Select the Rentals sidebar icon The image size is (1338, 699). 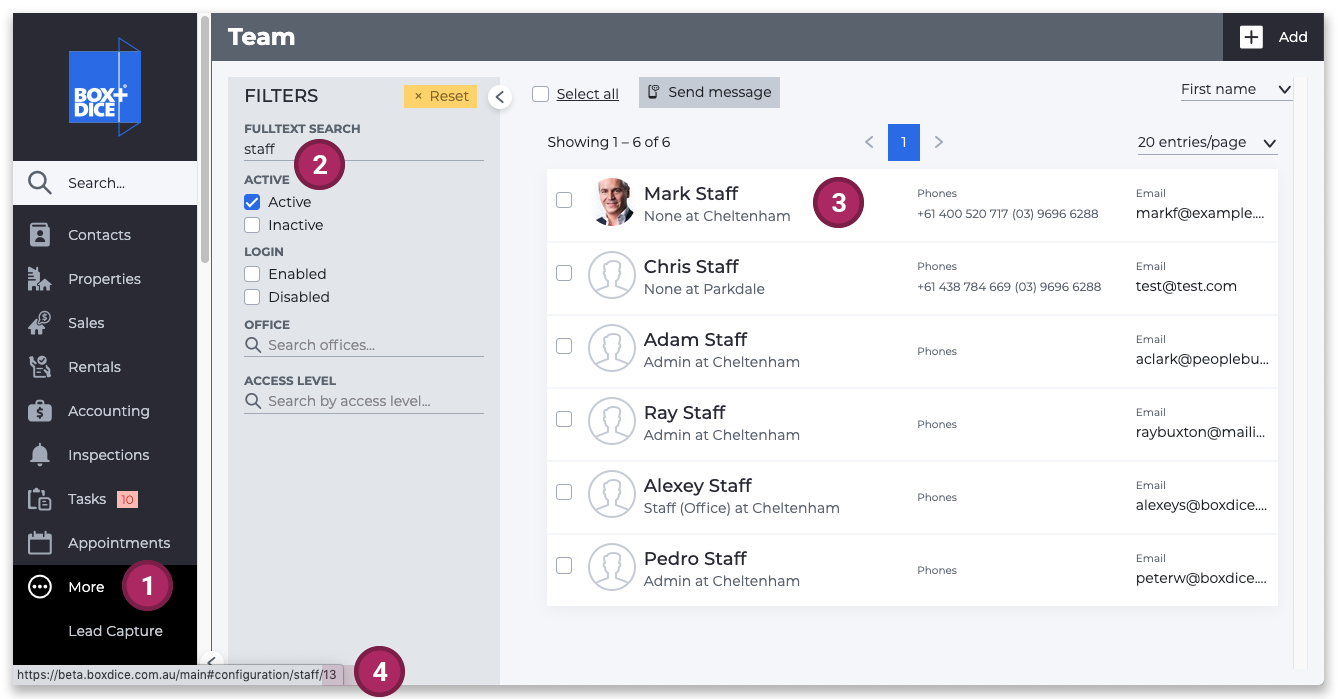[x=40, y=367]
